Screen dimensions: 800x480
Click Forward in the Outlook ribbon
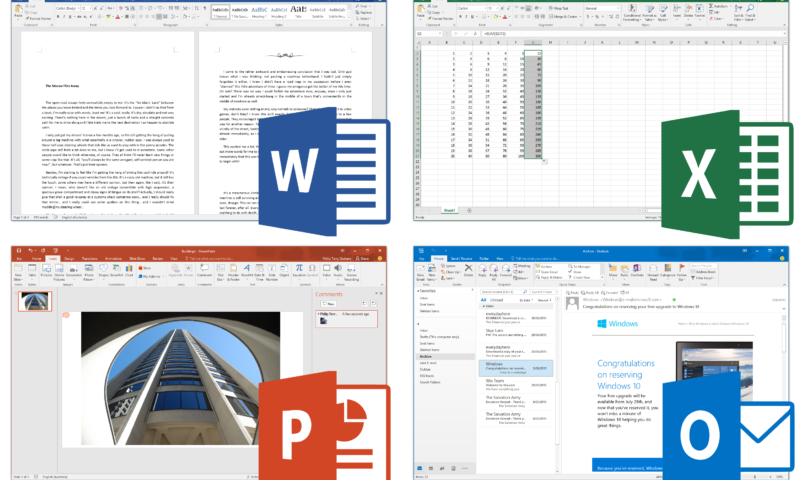[x=506, y=271]
